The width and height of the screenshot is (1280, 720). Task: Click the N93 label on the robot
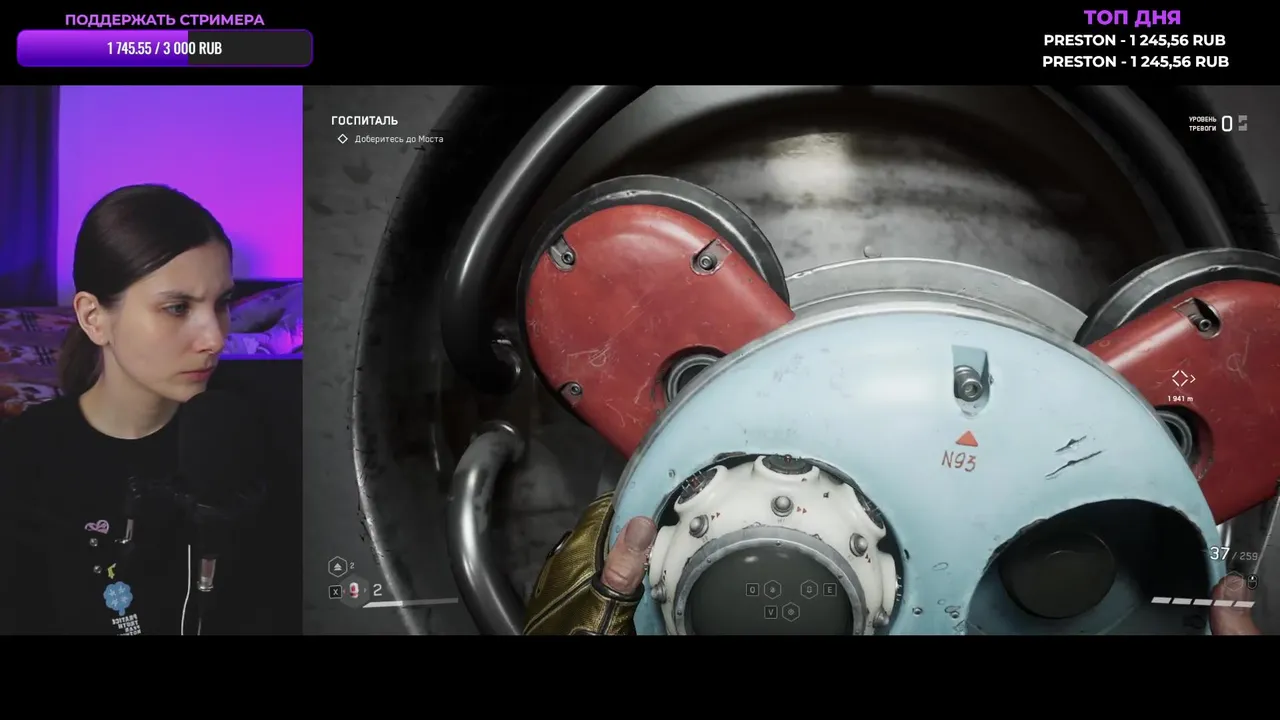coord(958,461)
